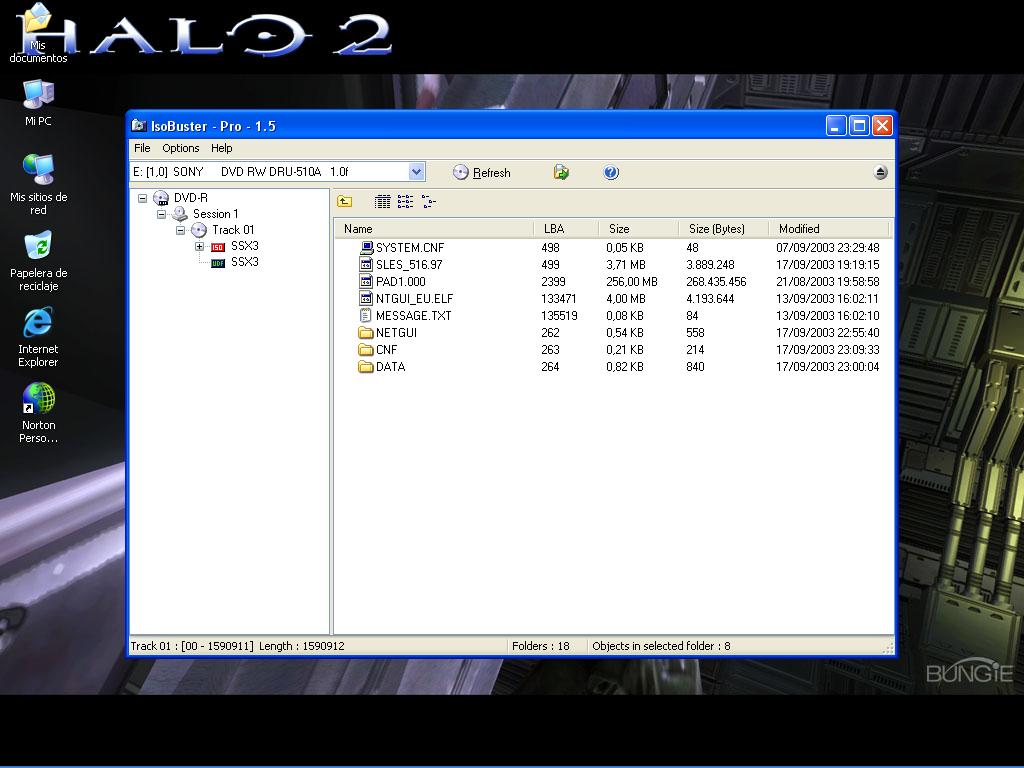Select the ISO SSX3 file system
The width and height of the screenshot is (1024, 768).
[x=244, y=246]
